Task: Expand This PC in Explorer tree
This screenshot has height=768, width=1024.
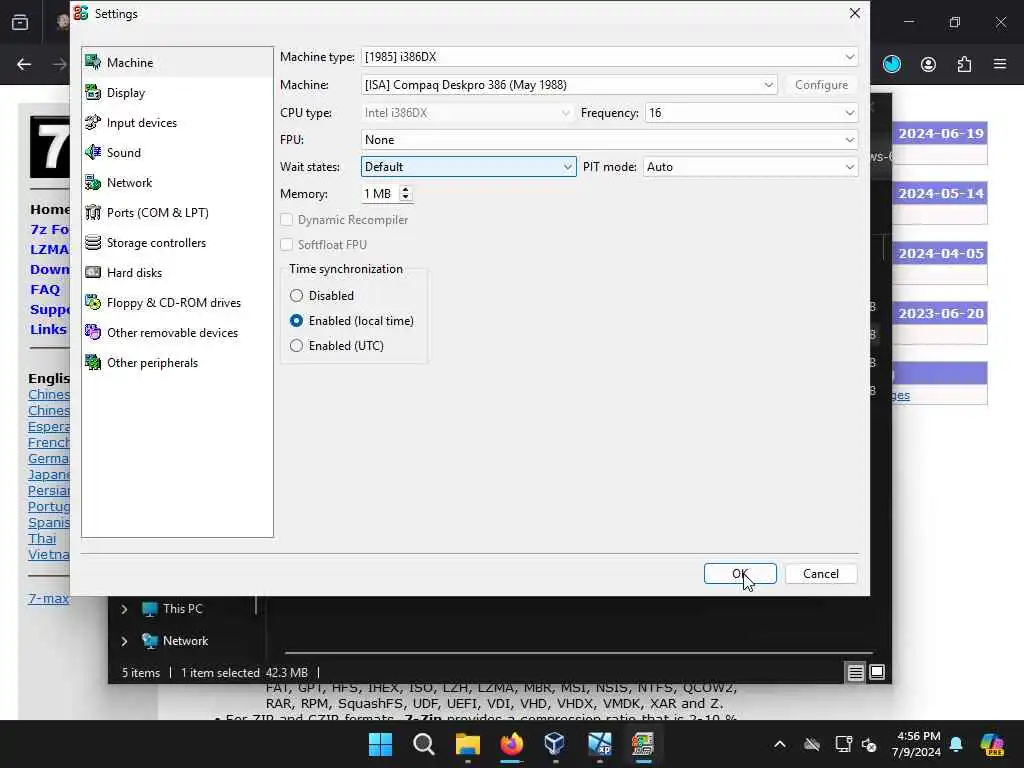Action: (124, 609)
